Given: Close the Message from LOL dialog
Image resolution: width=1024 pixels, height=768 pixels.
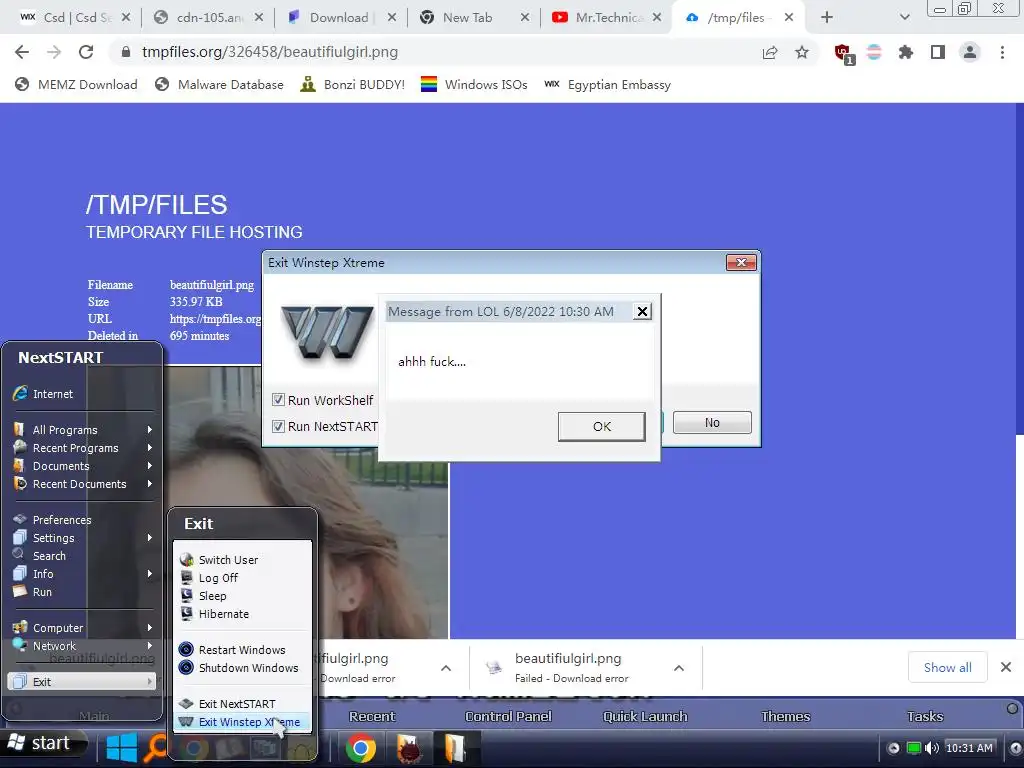Looking at the screenshot, I should pos(643,312).
